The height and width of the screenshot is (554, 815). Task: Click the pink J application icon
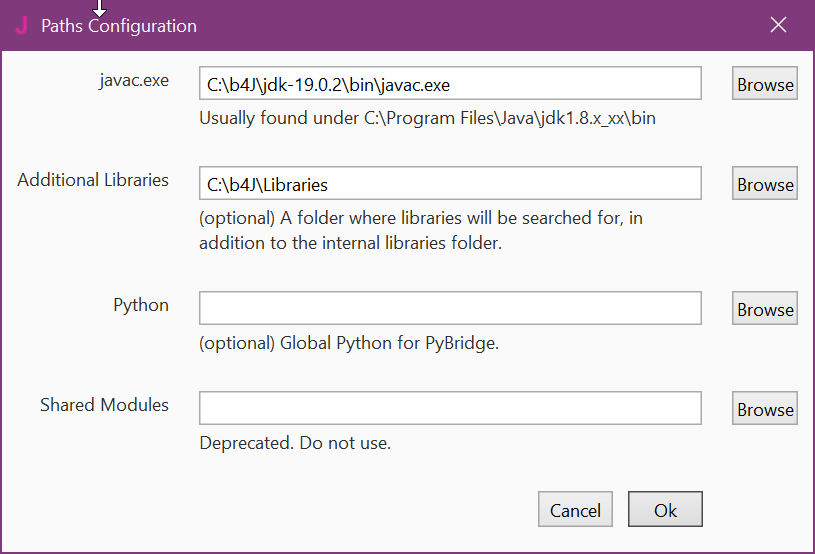click(21, 25)
